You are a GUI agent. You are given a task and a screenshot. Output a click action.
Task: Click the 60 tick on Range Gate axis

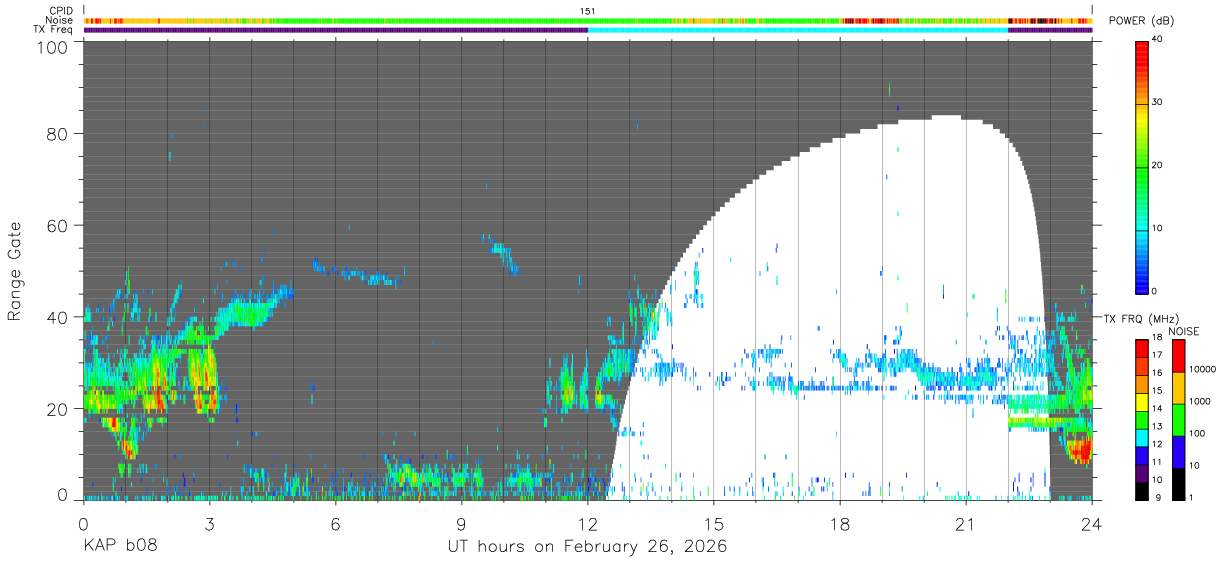(59, 225)
